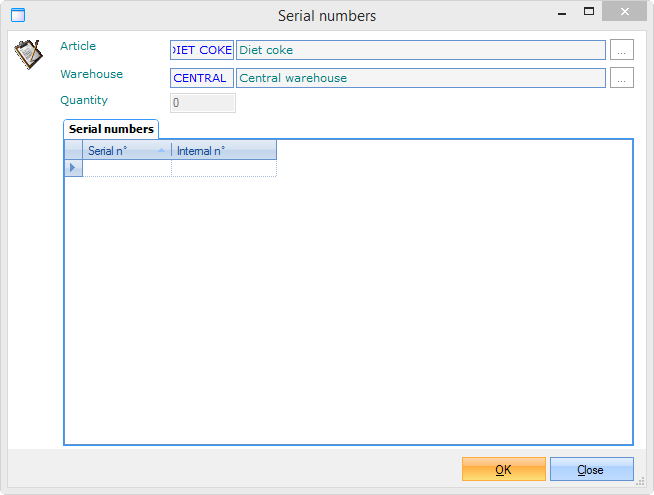Open the Article lookup ellipsis button

click(621, 50)
